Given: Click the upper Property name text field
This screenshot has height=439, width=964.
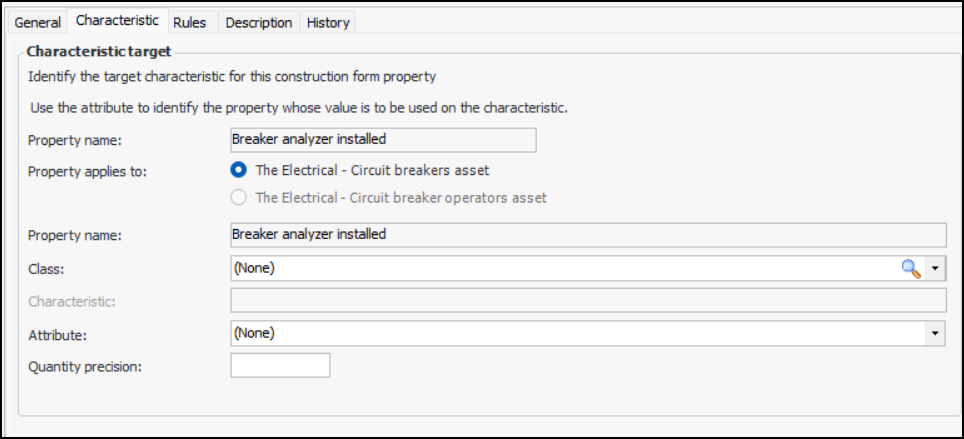Looking at the screenshot, I should 383,139.
